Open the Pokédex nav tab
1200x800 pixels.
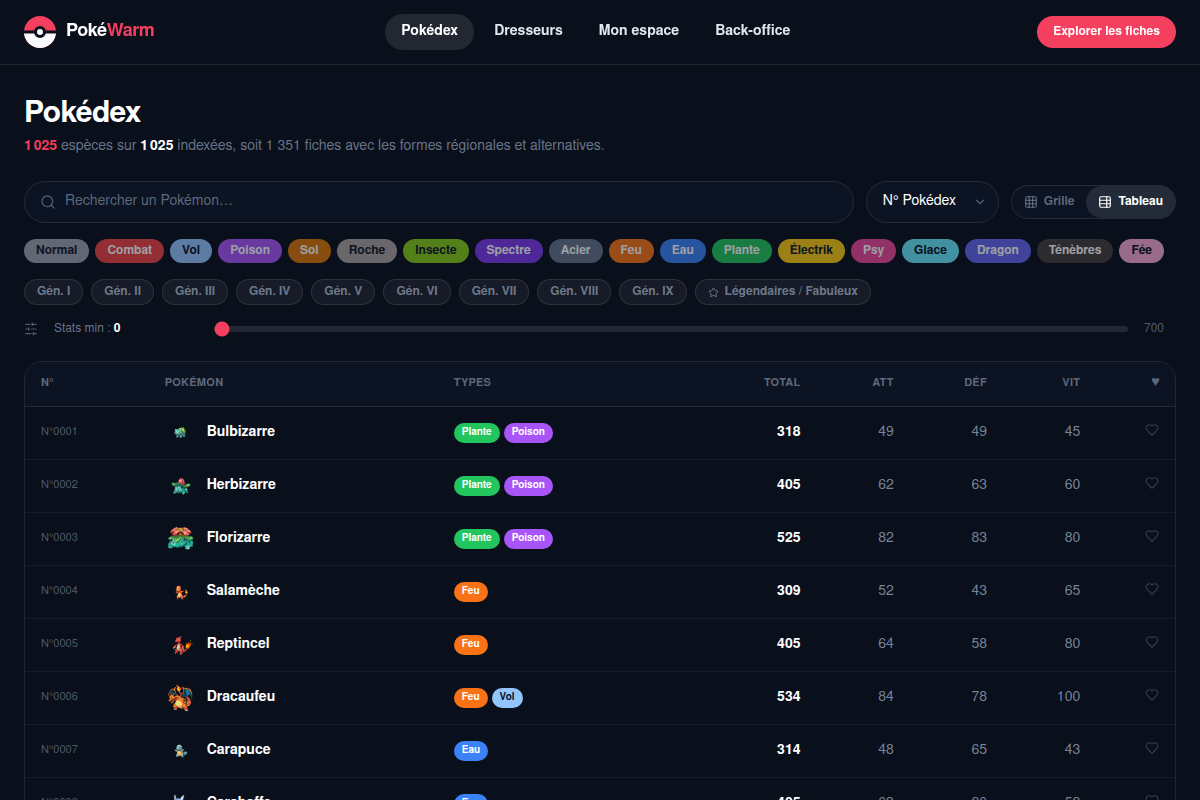[x=429, y=31]
